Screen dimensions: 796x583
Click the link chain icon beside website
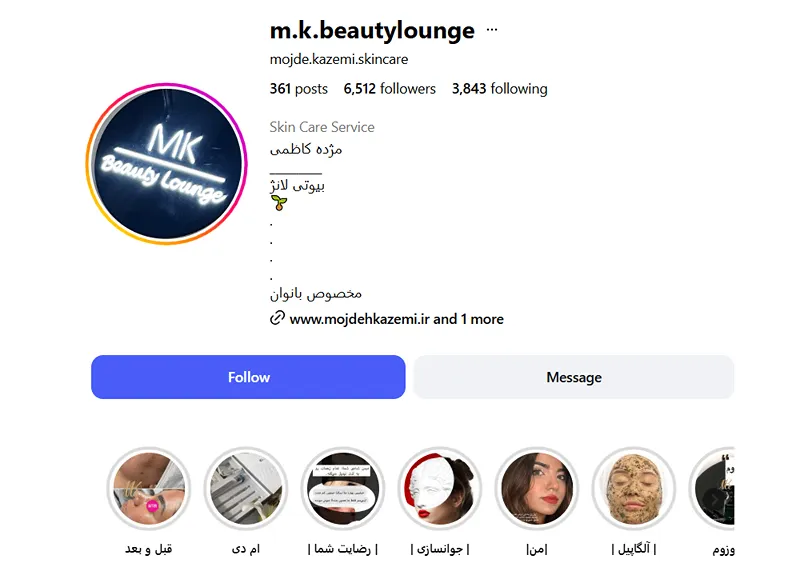[x=277, y=318]
